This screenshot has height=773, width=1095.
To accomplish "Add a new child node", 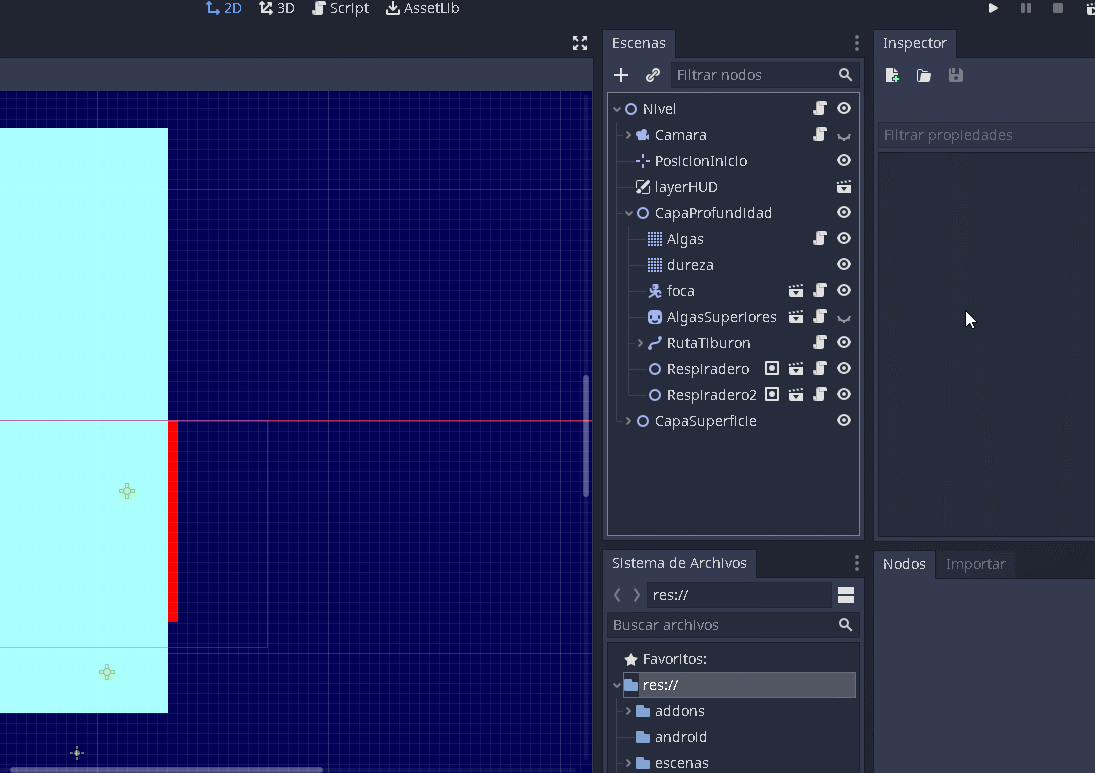I will coord(621,75).
